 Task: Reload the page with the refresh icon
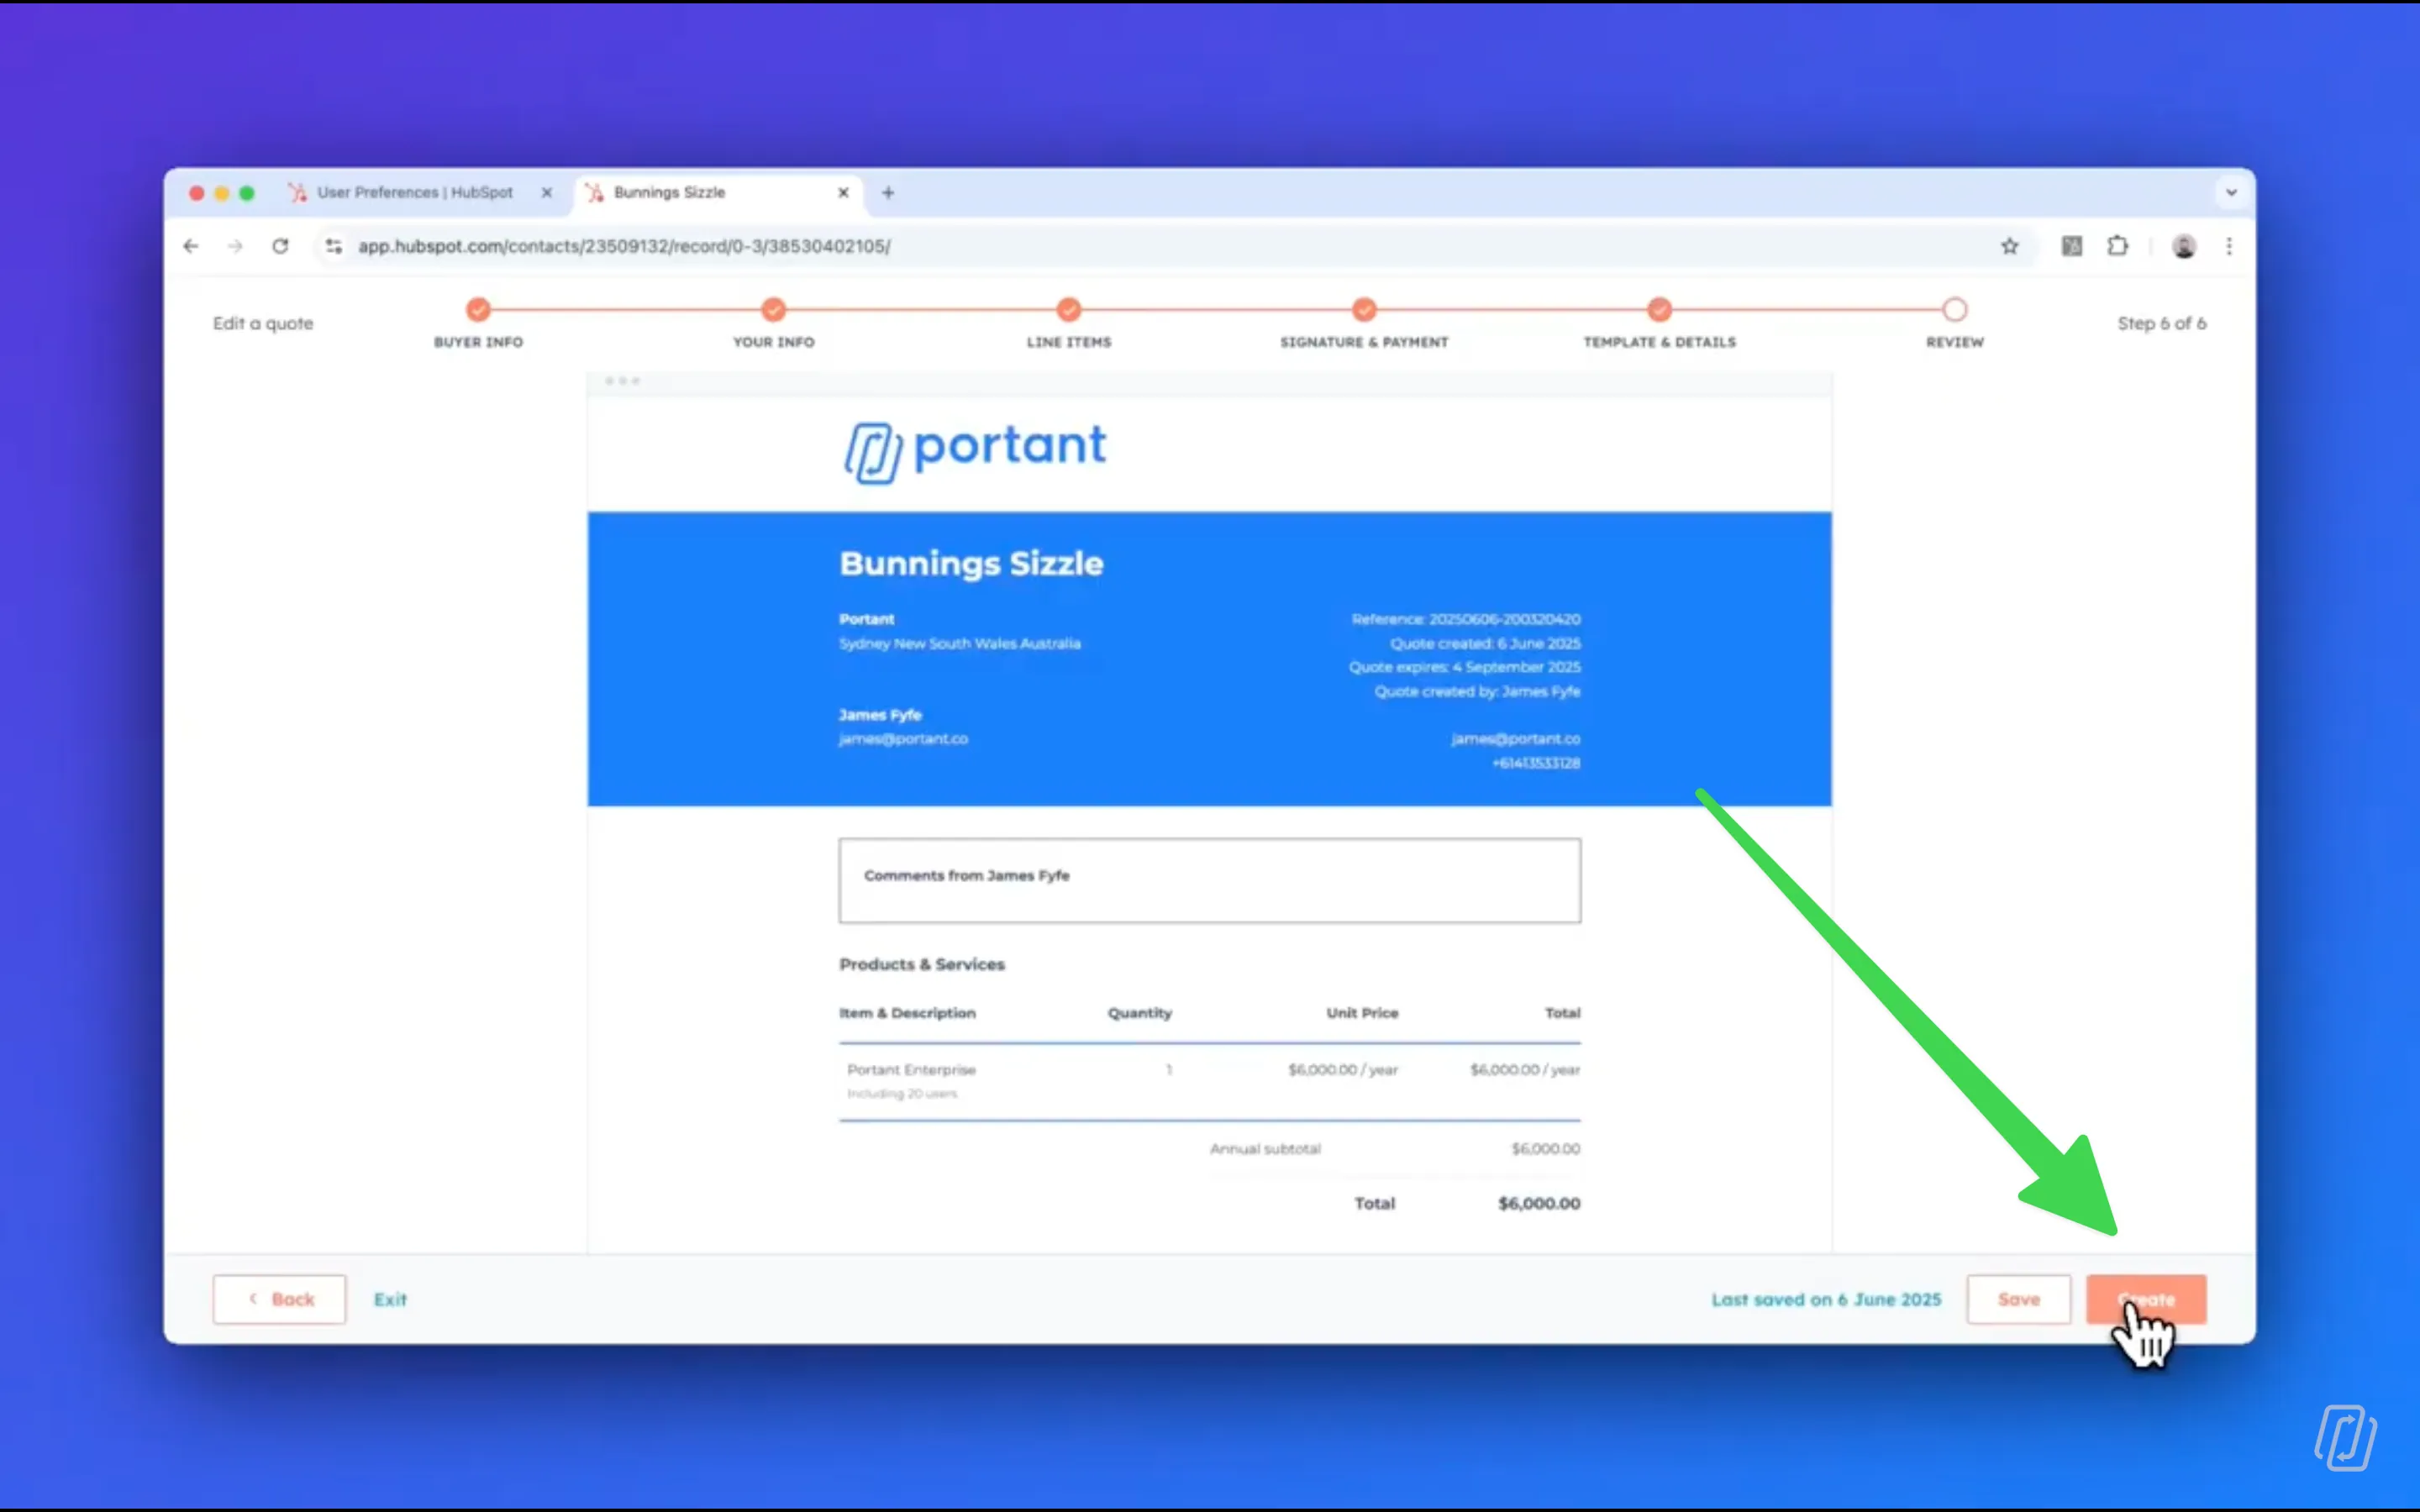(280, 246)
